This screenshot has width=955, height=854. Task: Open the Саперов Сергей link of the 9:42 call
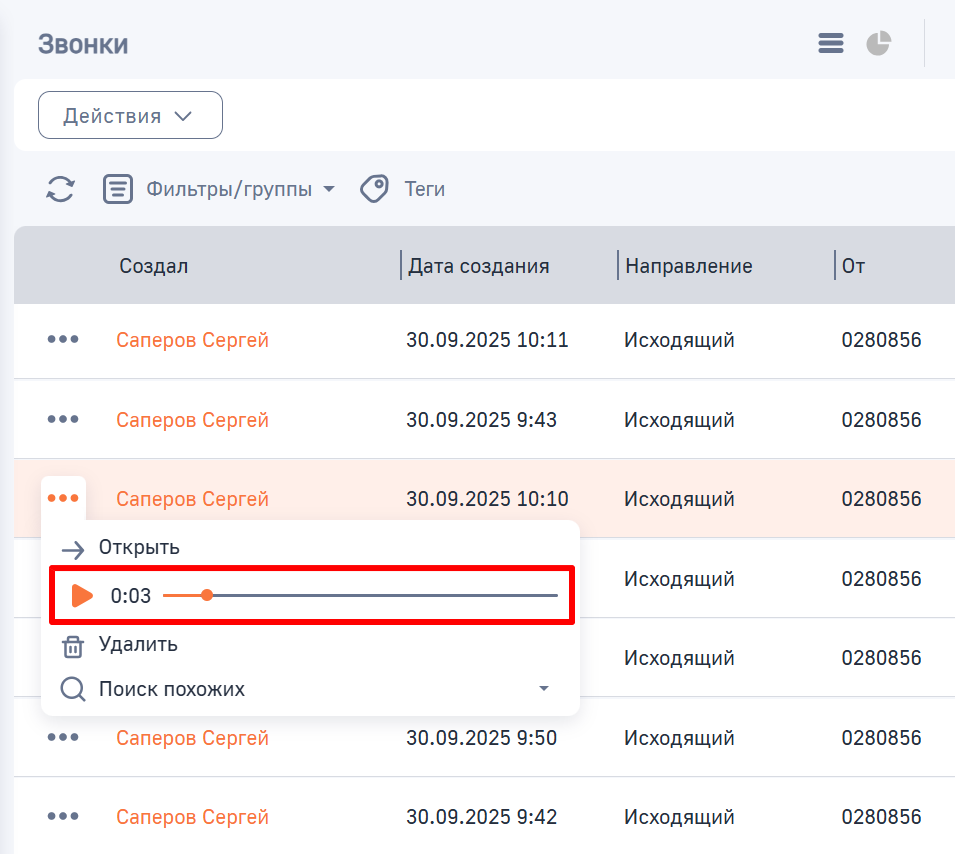(192, 817)
